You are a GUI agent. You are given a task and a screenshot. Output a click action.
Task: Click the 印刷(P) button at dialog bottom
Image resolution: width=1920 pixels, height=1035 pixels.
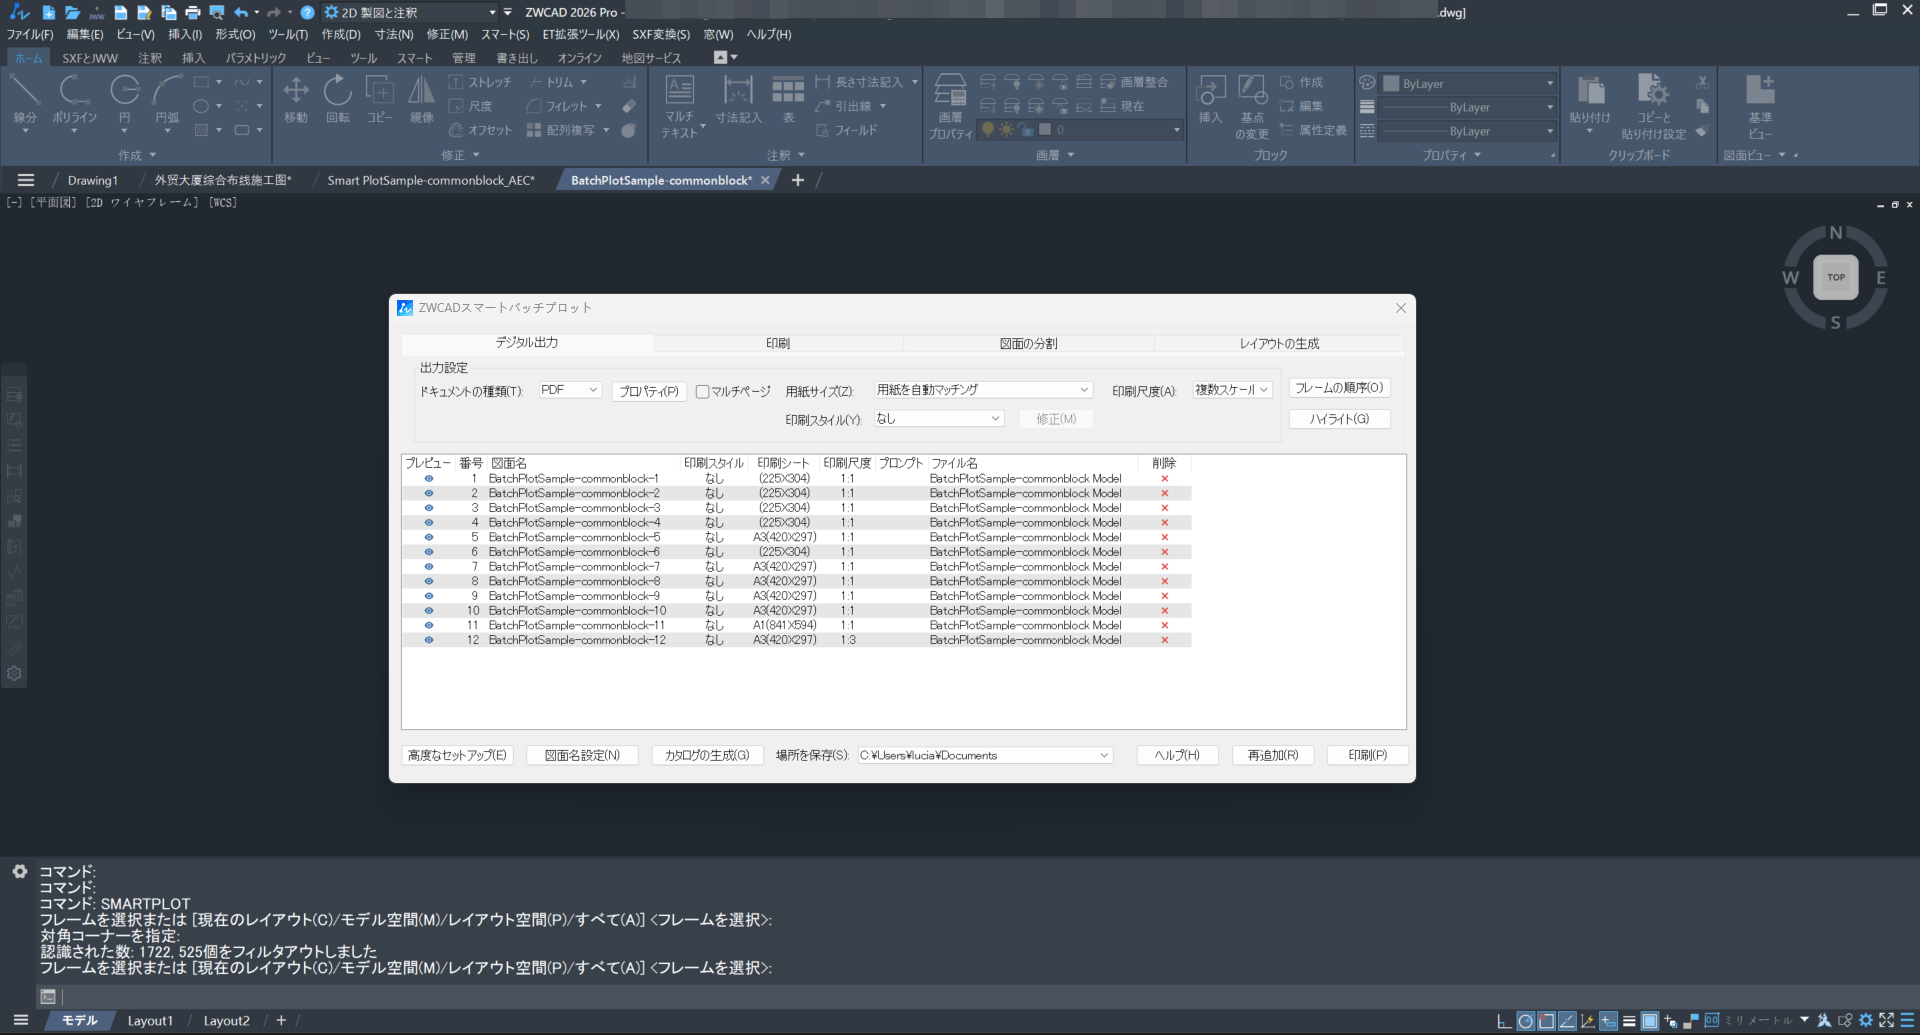click(1367, 755)
